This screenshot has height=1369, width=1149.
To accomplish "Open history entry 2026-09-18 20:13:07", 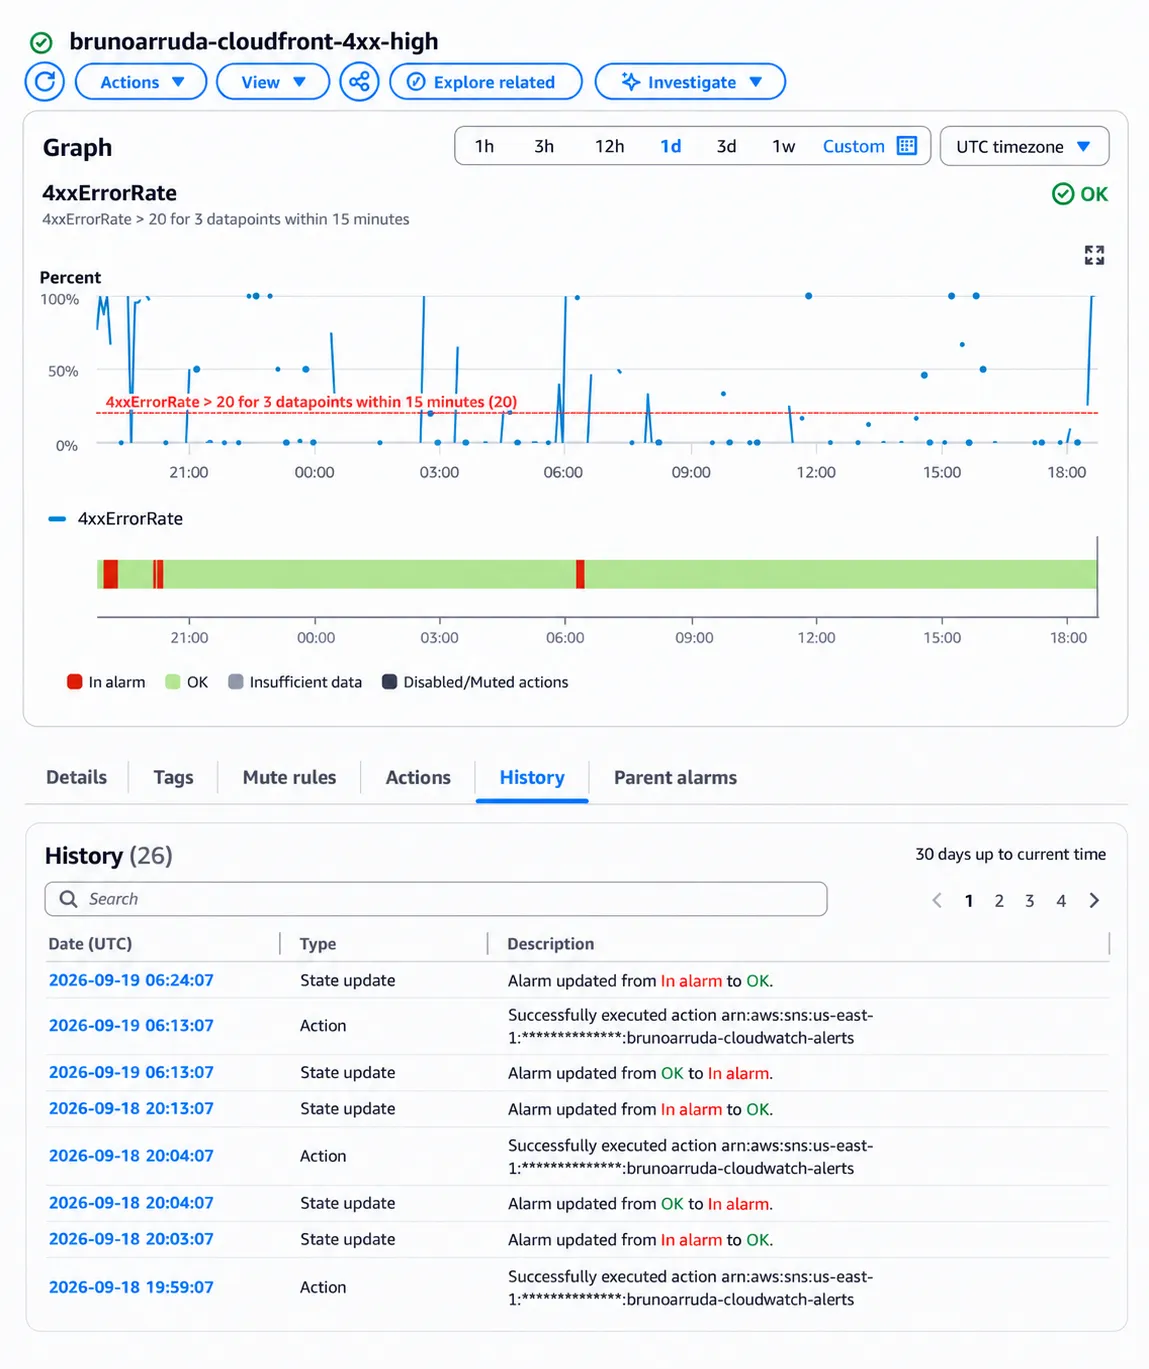I will (131, 1108).
